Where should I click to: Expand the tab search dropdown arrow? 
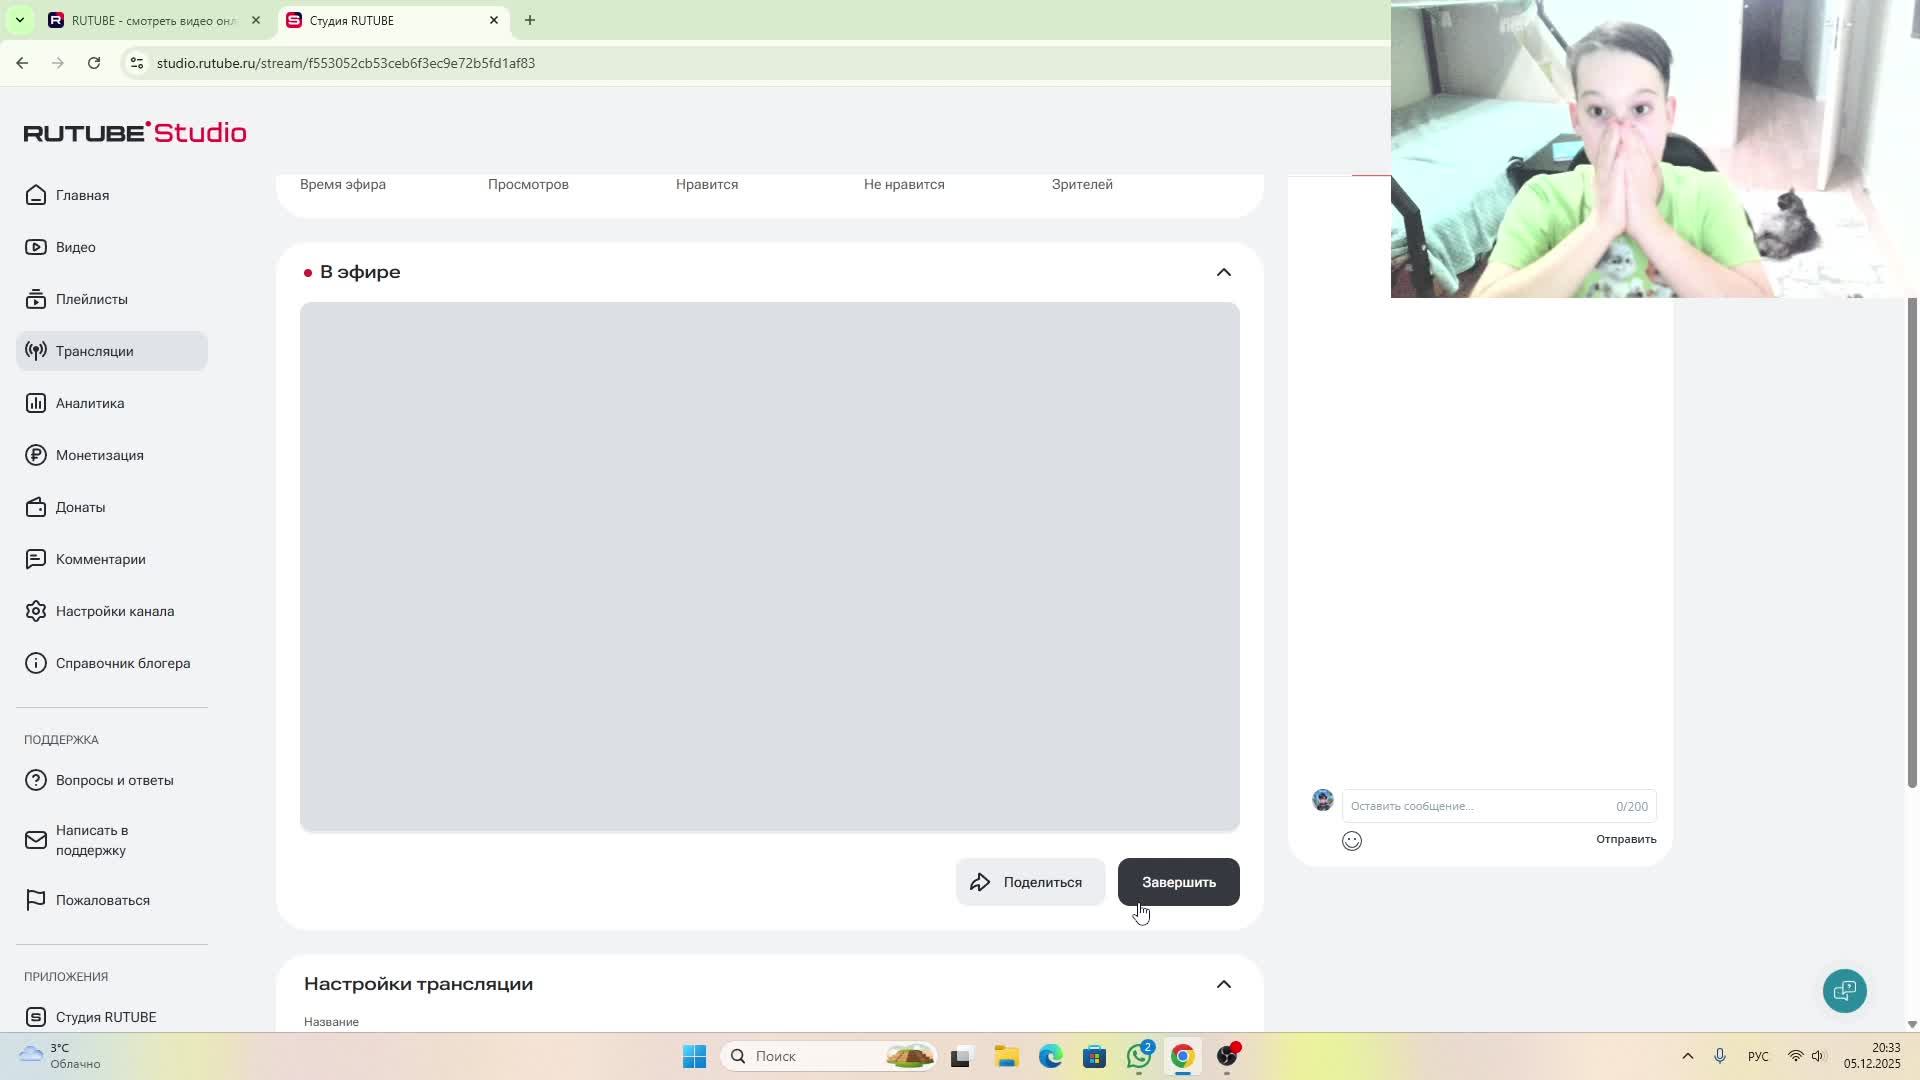tap(19, 20)
